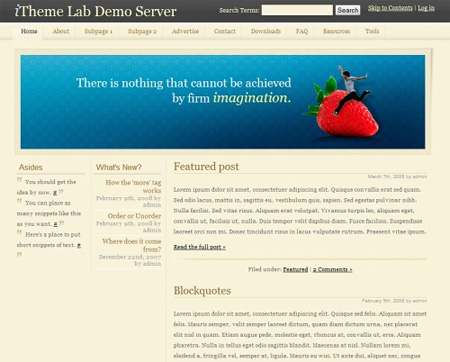This screenshot has width=450, height=362.
Task: Click the Search Terms input field
Action: (x=297, y=10)
